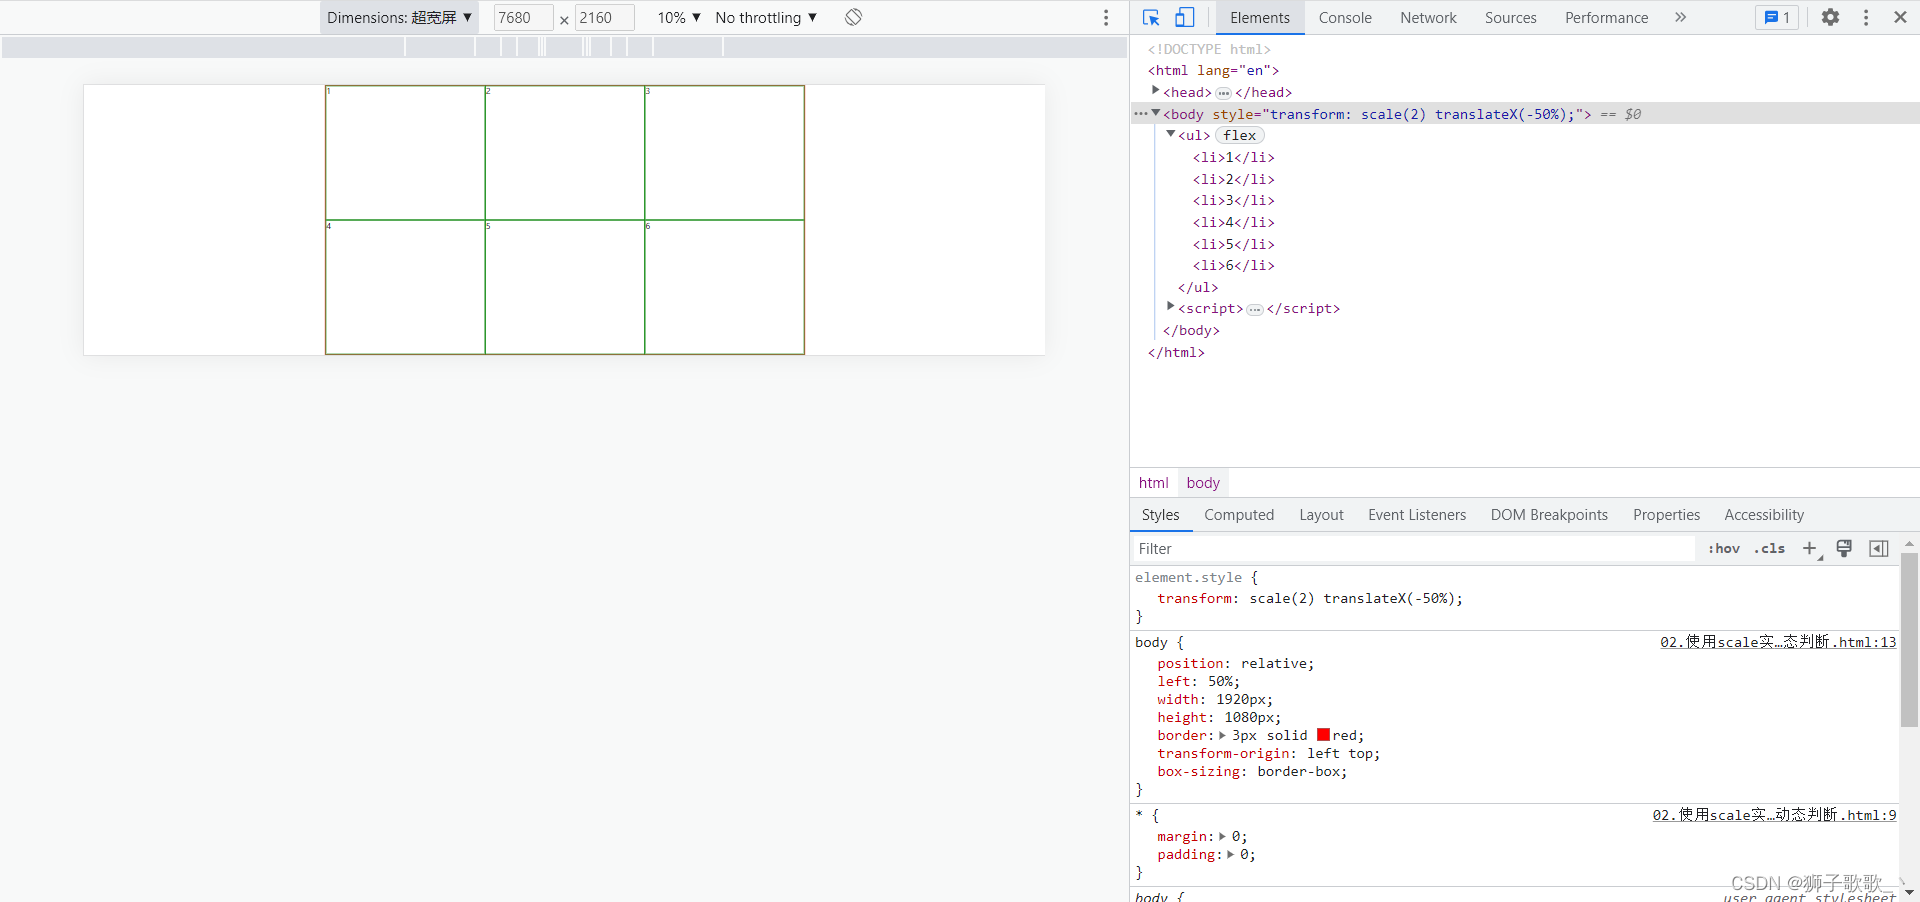1920x902 pixels.
Task: Expand the ellipsis inside script tag
Action: click(1255, 309)
